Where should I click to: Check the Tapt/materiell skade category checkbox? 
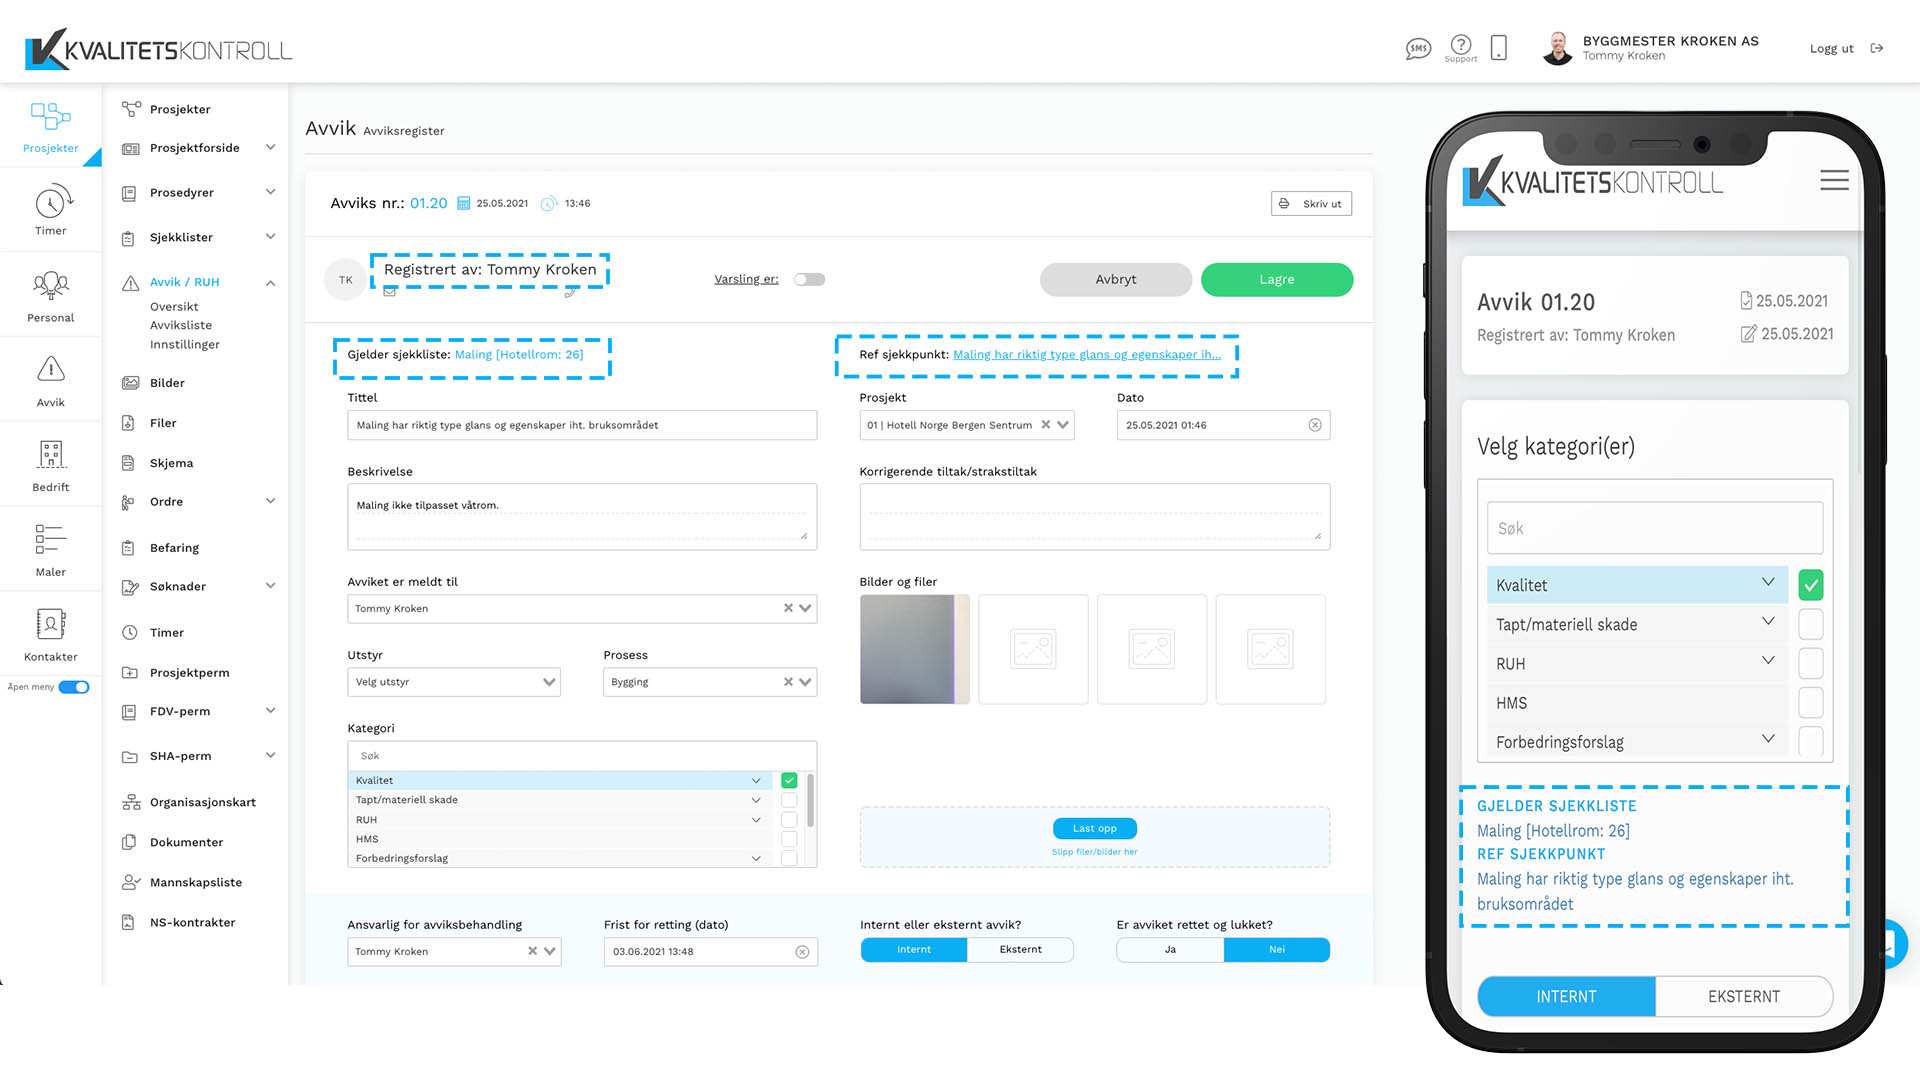point(789,800)
